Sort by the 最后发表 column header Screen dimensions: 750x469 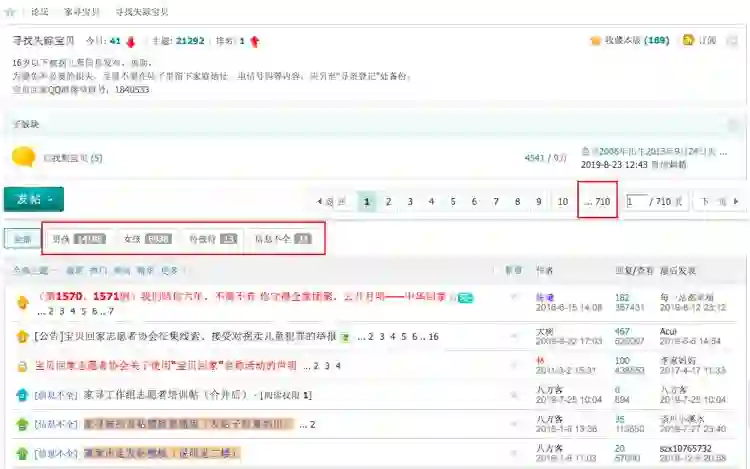pyautogui.click(x=678, y=271)
